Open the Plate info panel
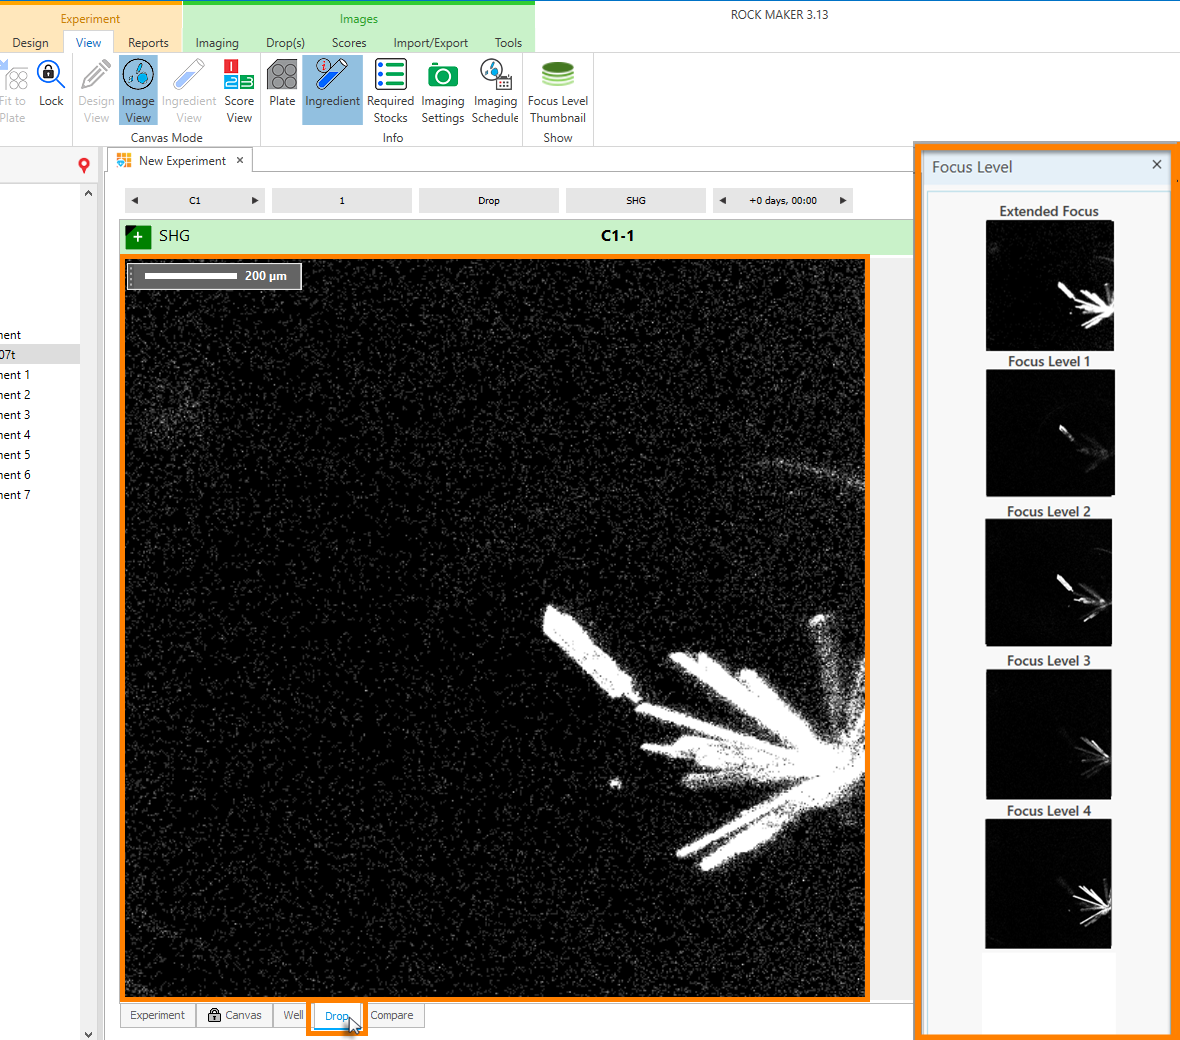 [x=281, y=90]
